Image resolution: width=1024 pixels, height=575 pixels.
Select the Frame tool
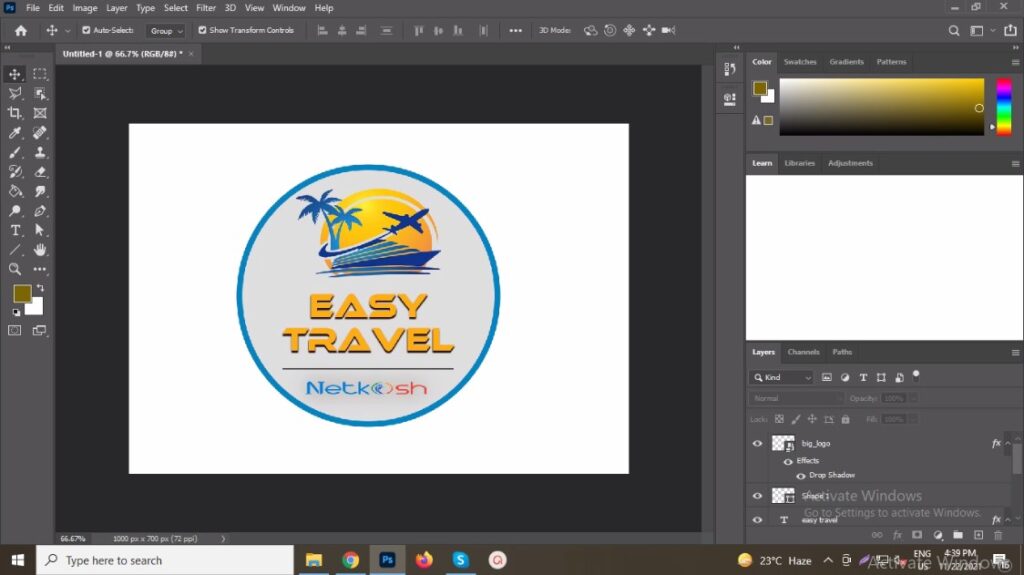(x=40, y=113)
